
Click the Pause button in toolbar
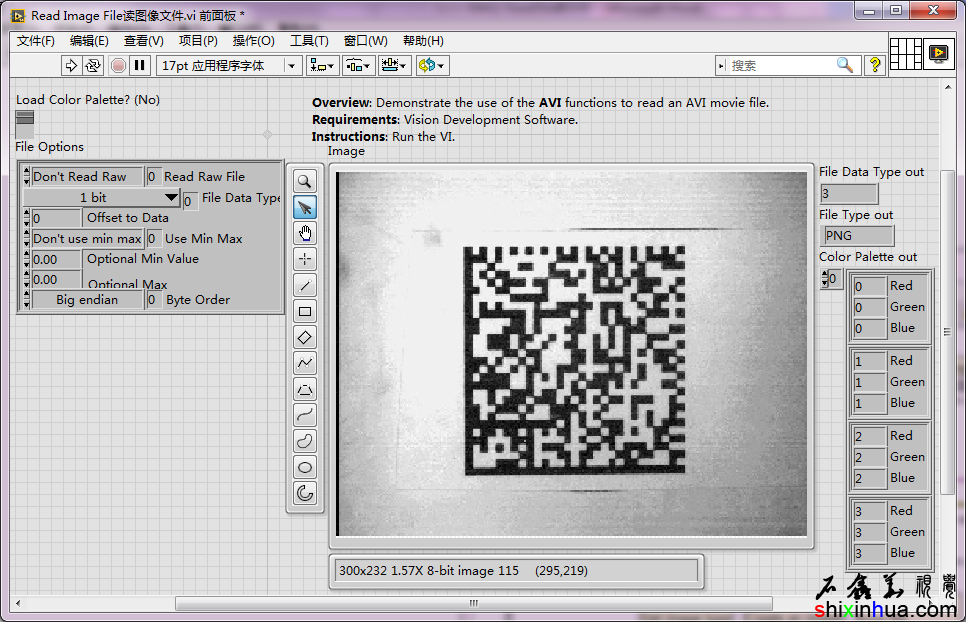(140, 65)
